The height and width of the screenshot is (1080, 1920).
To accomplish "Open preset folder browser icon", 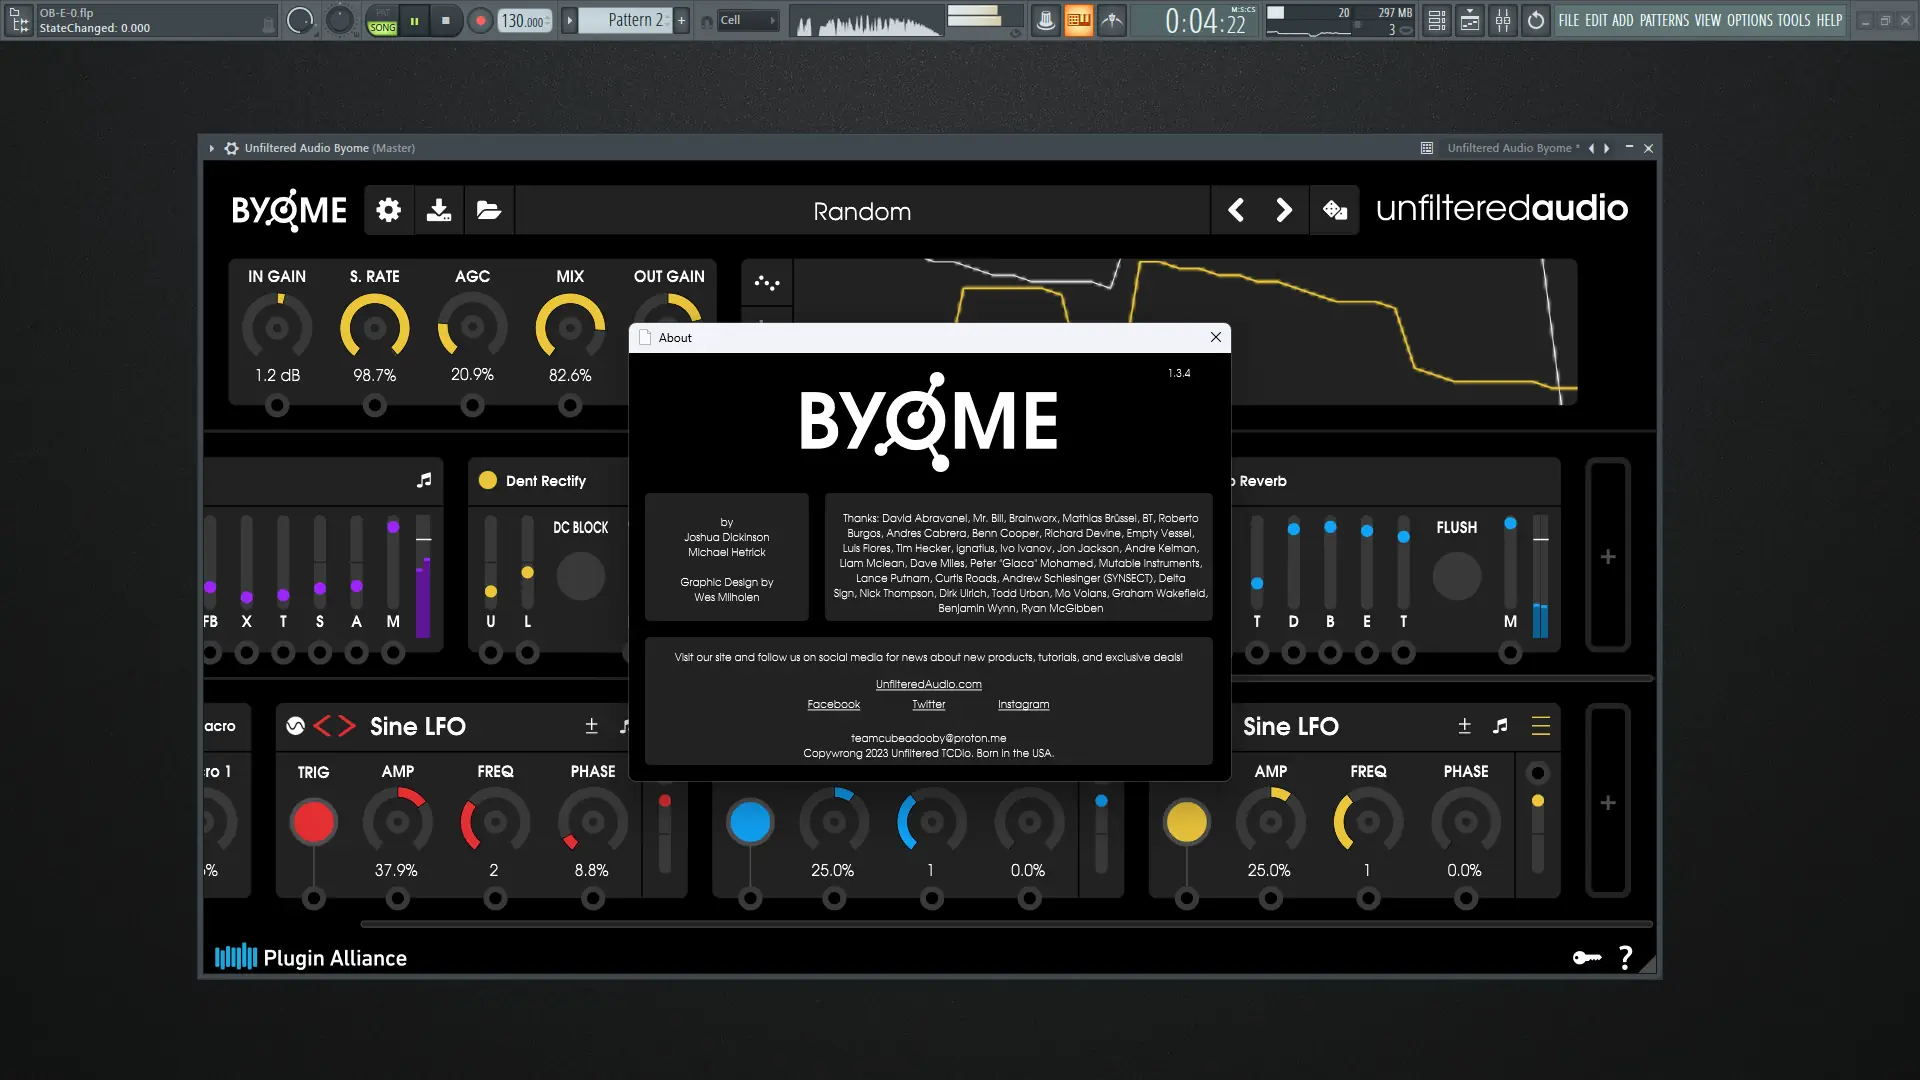I will click(x=489, y=210).
